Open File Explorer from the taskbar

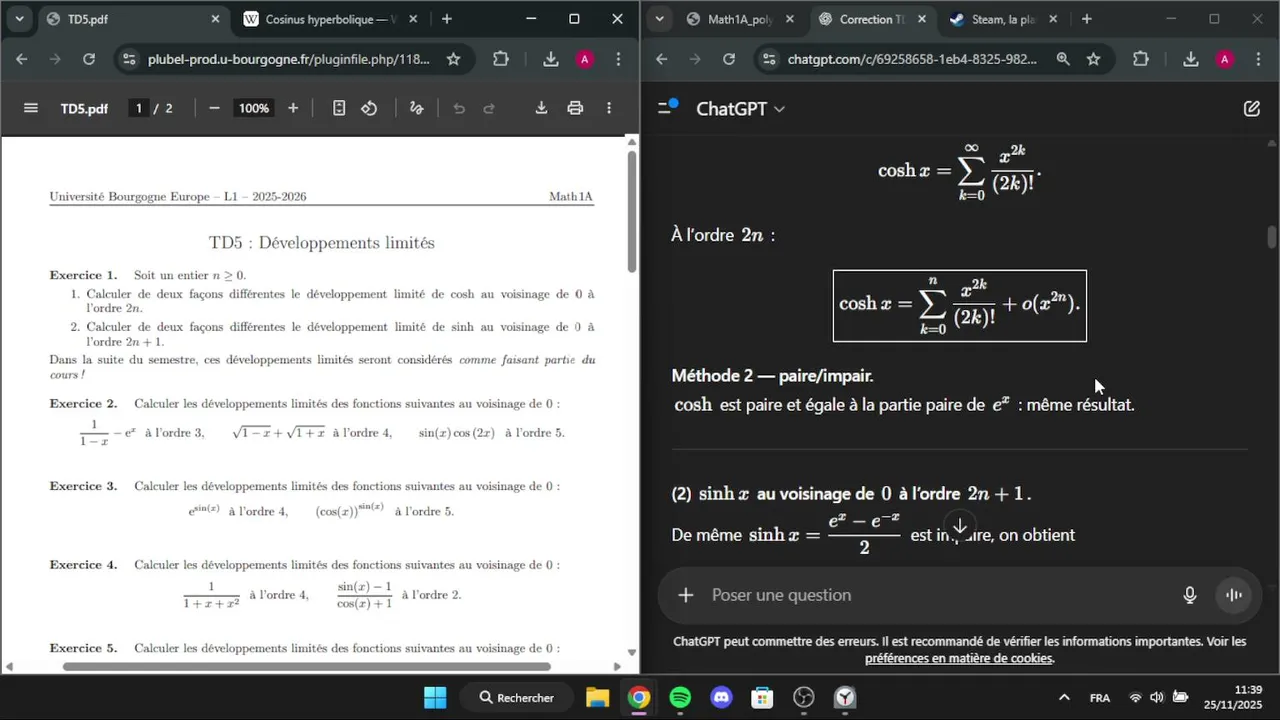pyautogui.click(x=597, y=698)
